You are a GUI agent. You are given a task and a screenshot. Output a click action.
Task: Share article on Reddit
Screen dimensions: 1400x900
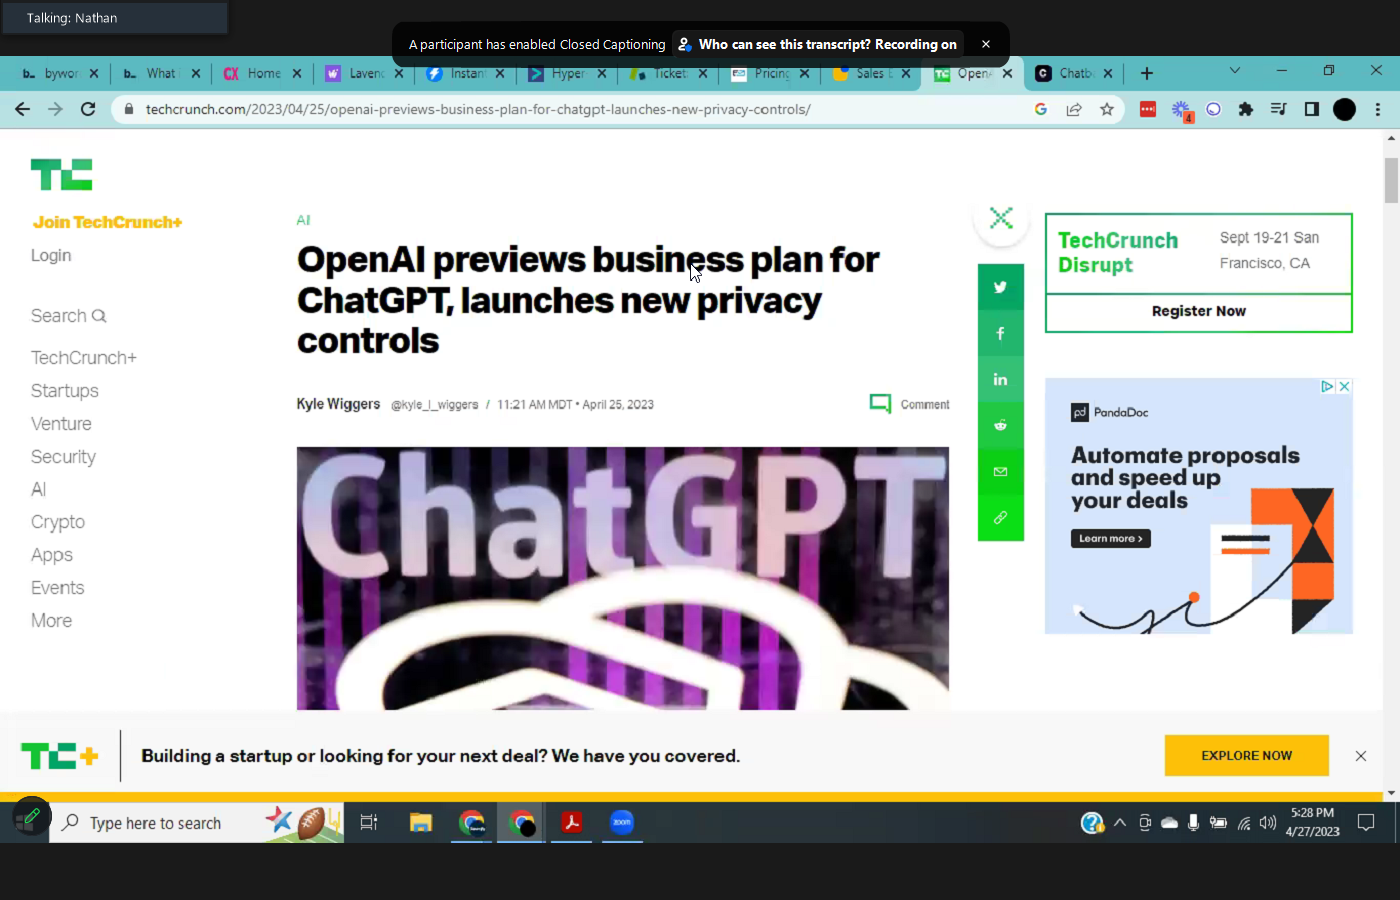pos(1000,426)
